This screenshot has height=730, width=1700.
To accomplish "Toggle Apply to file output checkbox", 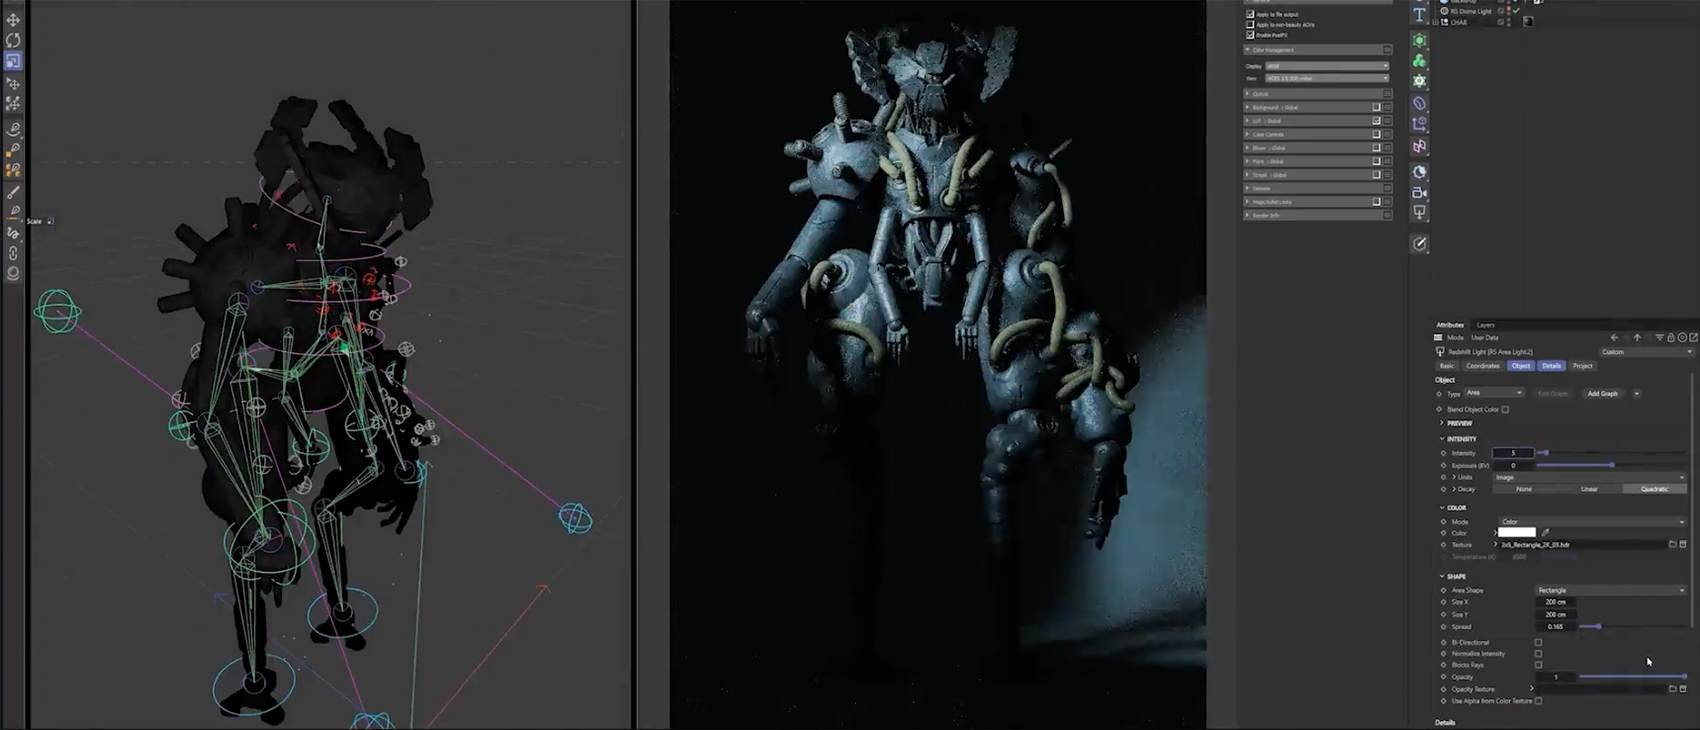I will point(1250,14).
